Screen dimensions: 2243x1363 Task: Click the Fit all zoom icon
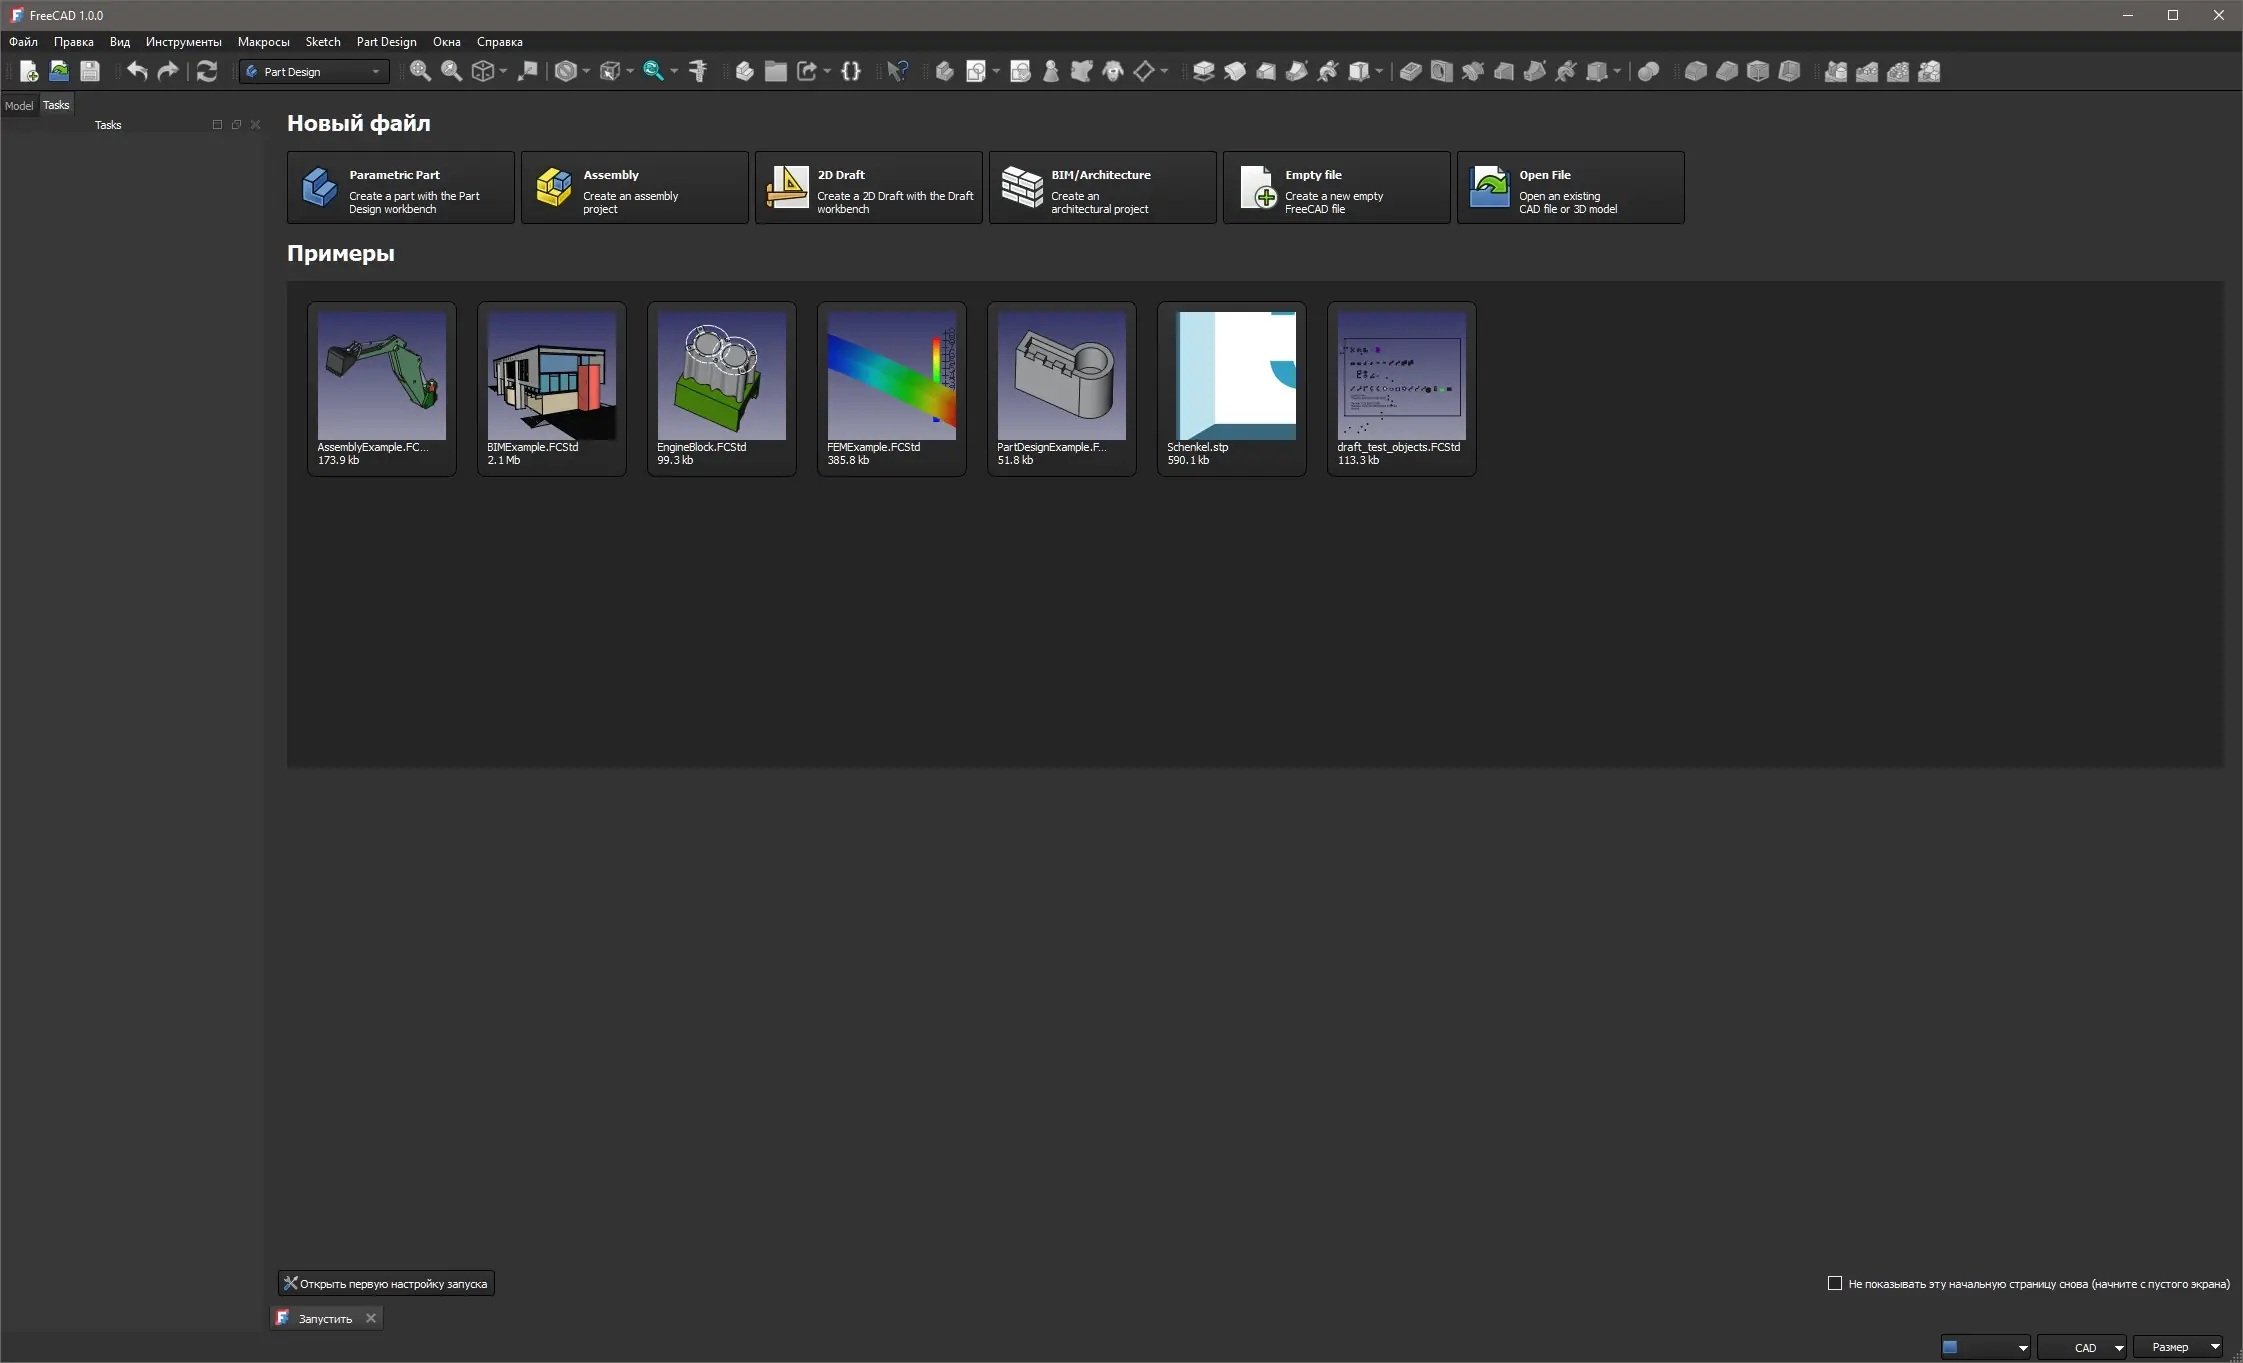(x=420, y=71)
